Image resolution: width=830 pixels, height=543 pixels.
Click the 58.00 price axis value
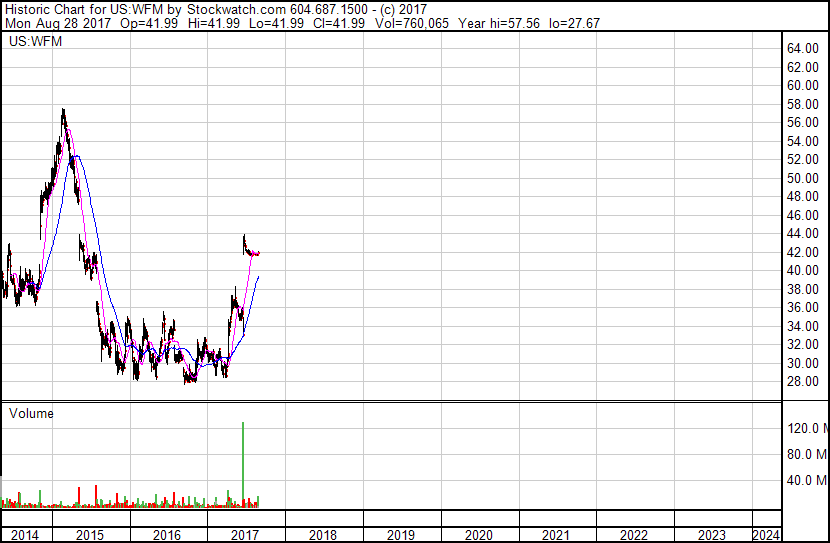coord(803,104)
